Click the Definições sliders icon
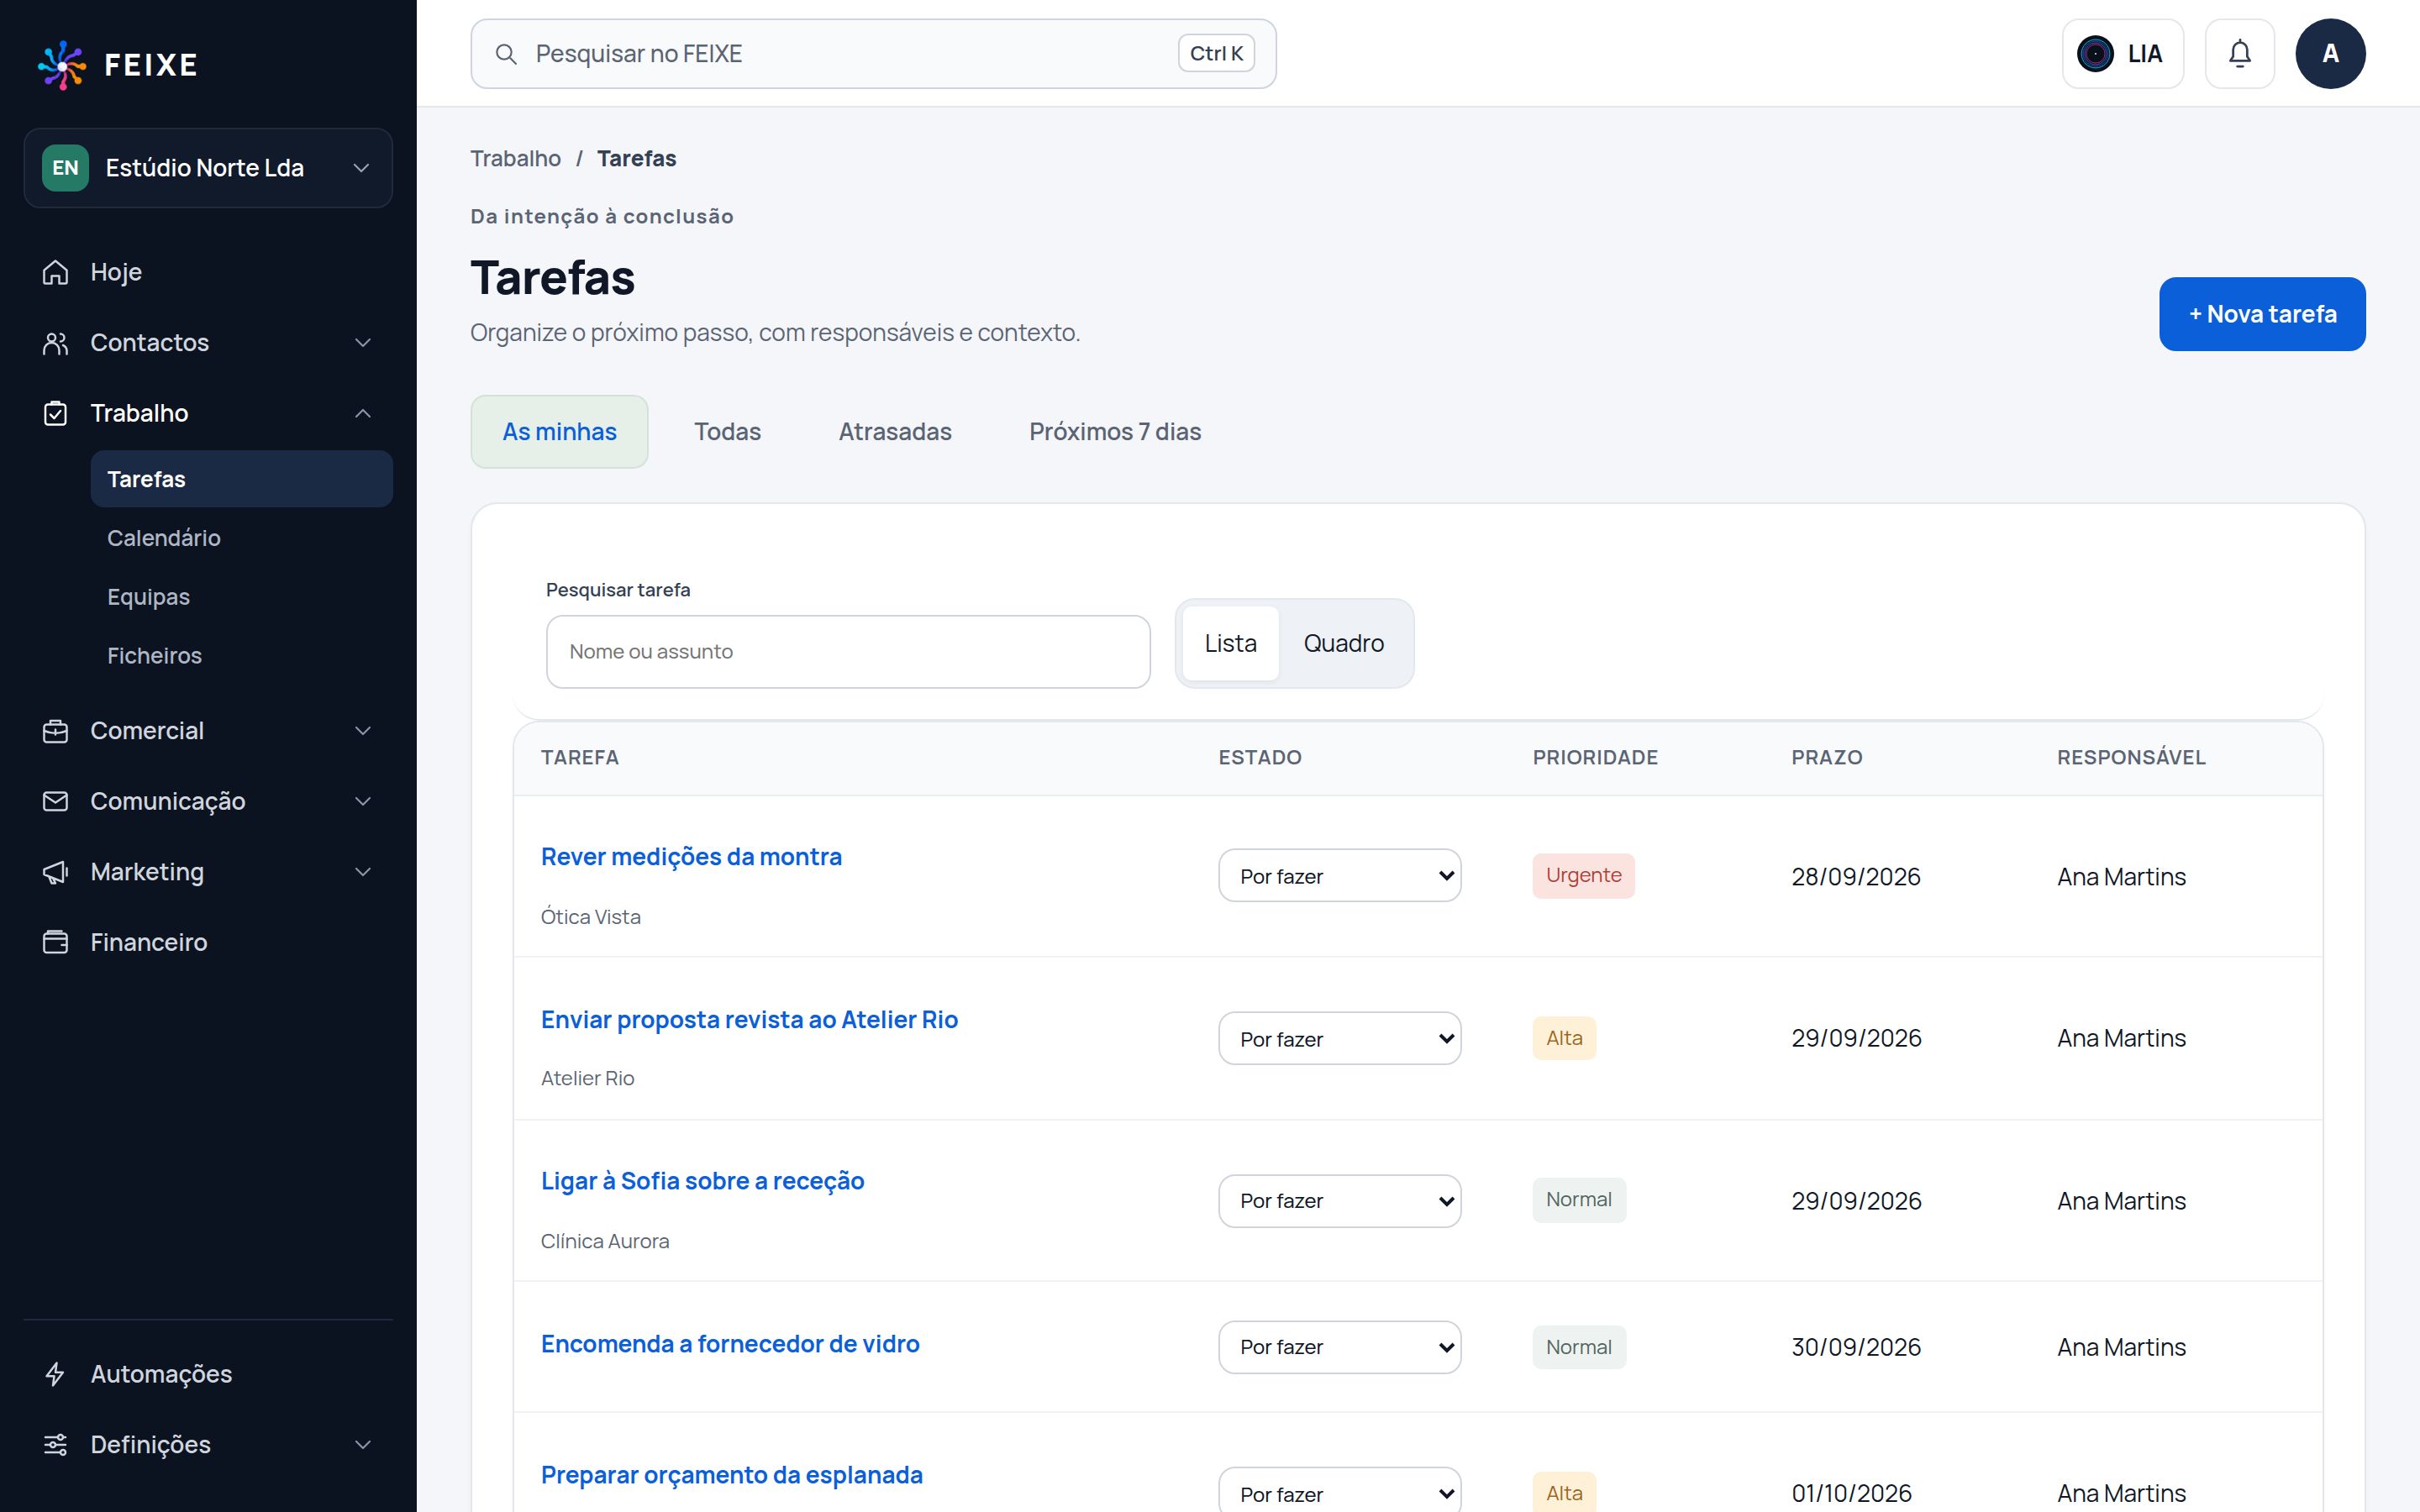The image size is (2420, 1512). (x=56, y=1444)
